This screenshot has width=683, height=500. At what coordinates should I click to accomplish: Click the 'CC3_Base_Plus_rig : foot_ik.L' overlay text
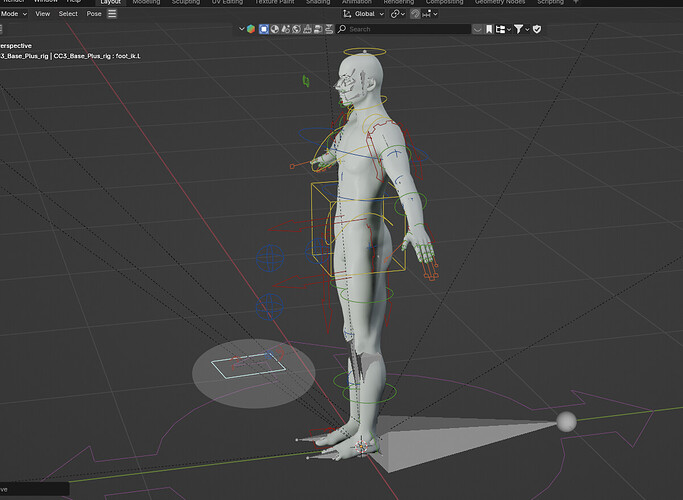pos(97,56)
